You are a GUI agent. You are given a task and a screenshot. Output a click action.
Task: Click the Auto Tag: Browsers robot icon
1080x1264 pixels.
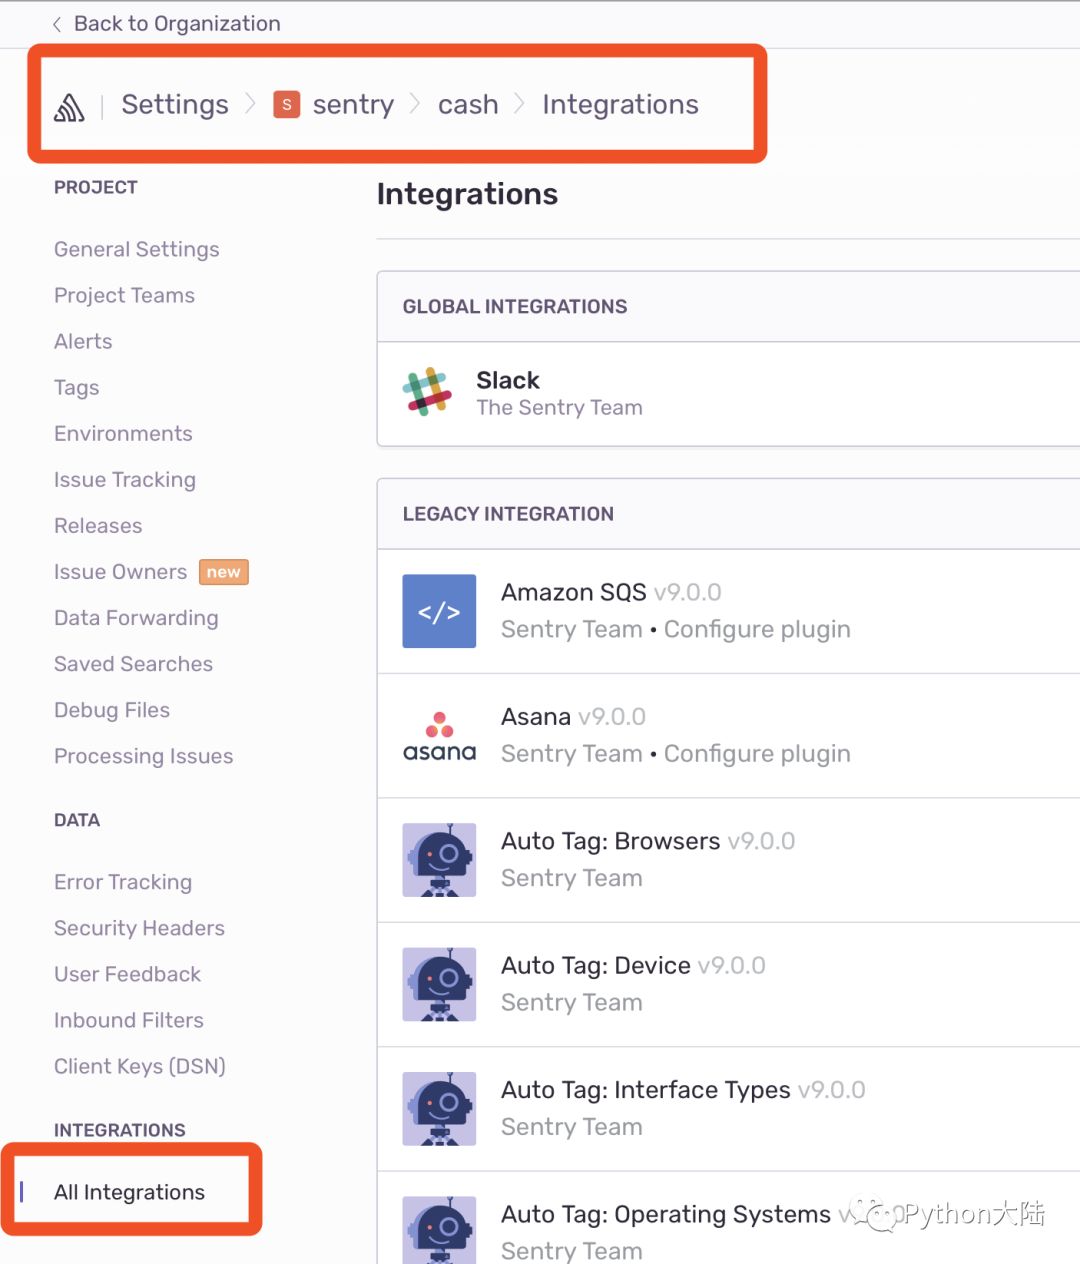click(x=439, y=860)
